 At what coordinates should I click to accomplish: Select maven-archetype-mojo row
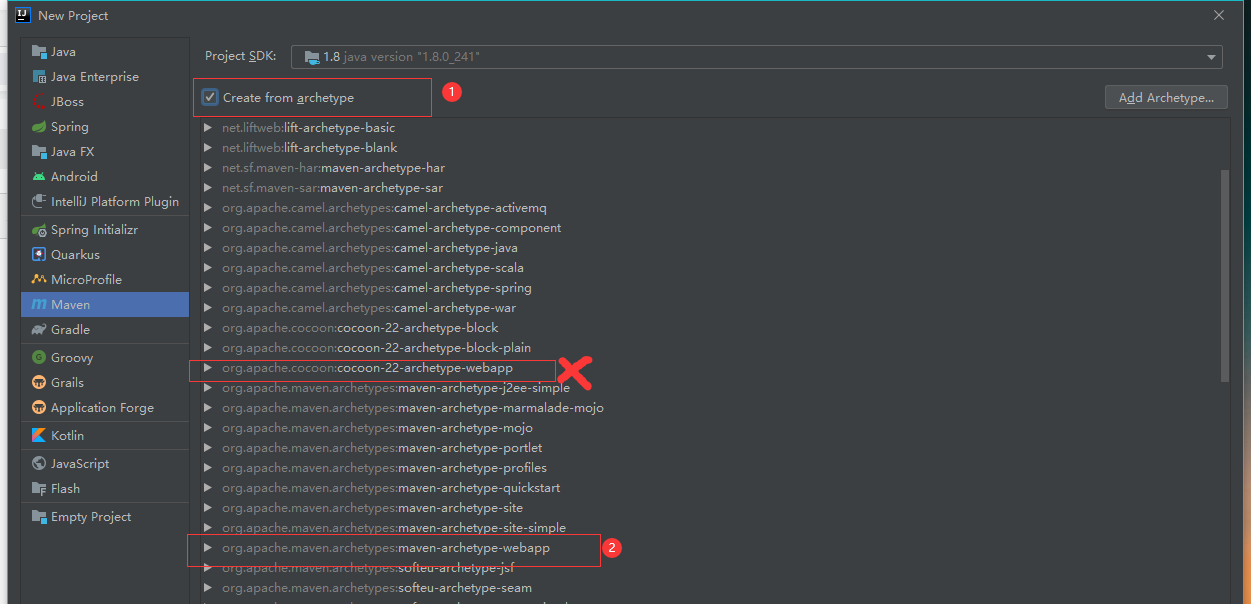708,428
